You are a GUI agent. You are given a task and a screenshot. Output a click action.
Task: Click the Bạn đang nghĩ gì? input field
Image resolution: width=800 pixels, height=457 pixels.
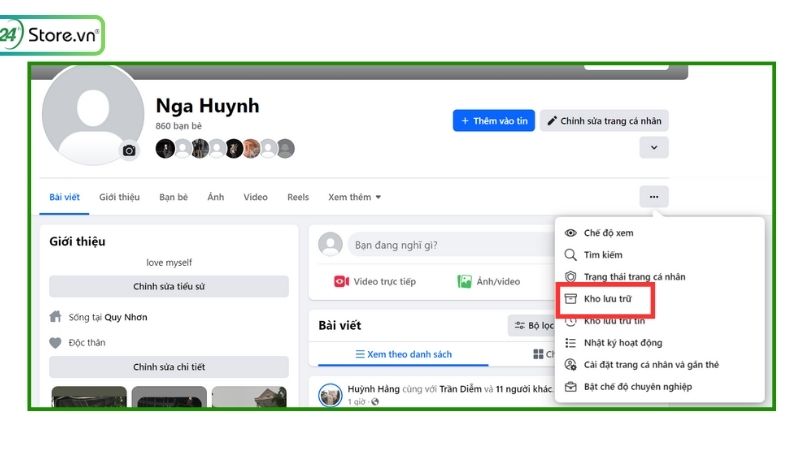tap(452, 245)
